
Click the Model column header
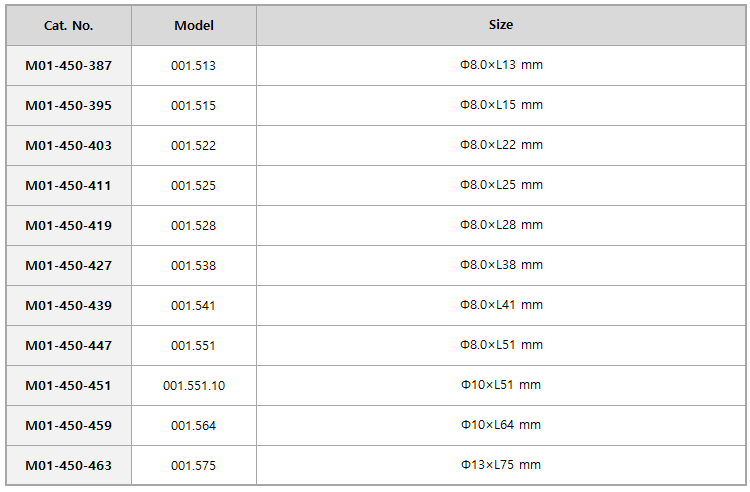click(x=194, y=25)
